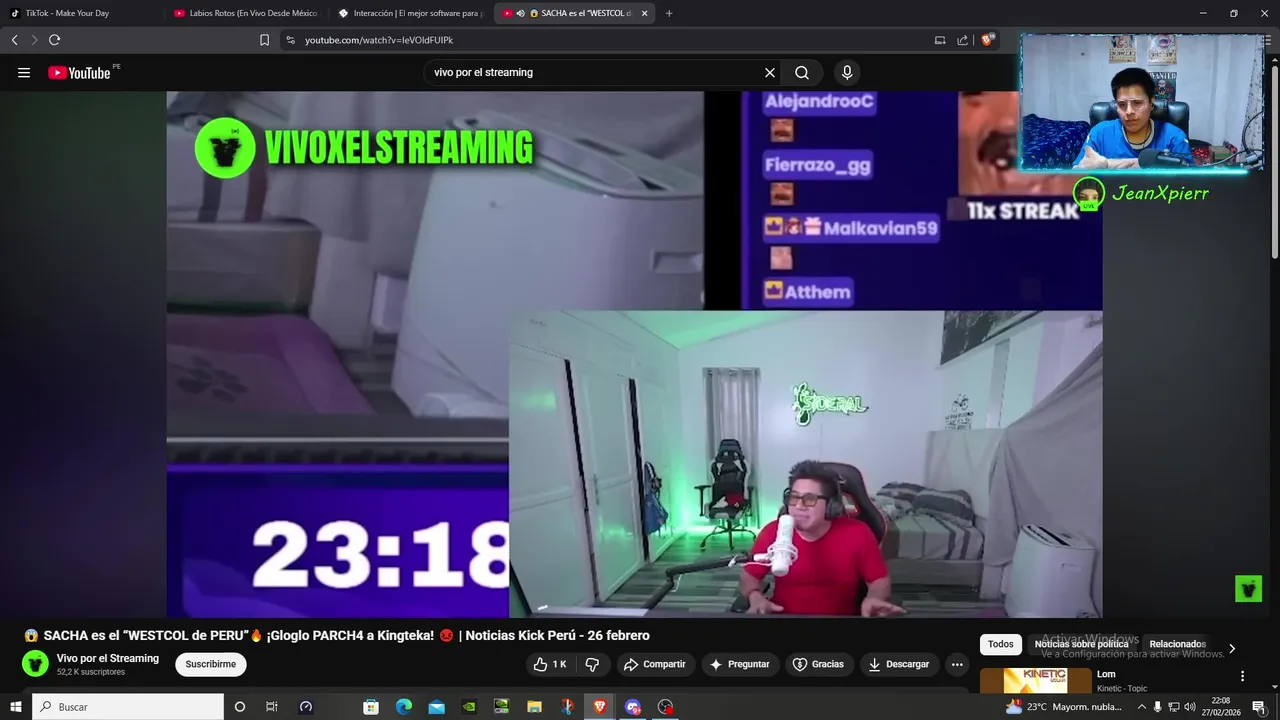1280x720 pixels.
Task: View site information icon in address bar
Action: pos(290,40)
